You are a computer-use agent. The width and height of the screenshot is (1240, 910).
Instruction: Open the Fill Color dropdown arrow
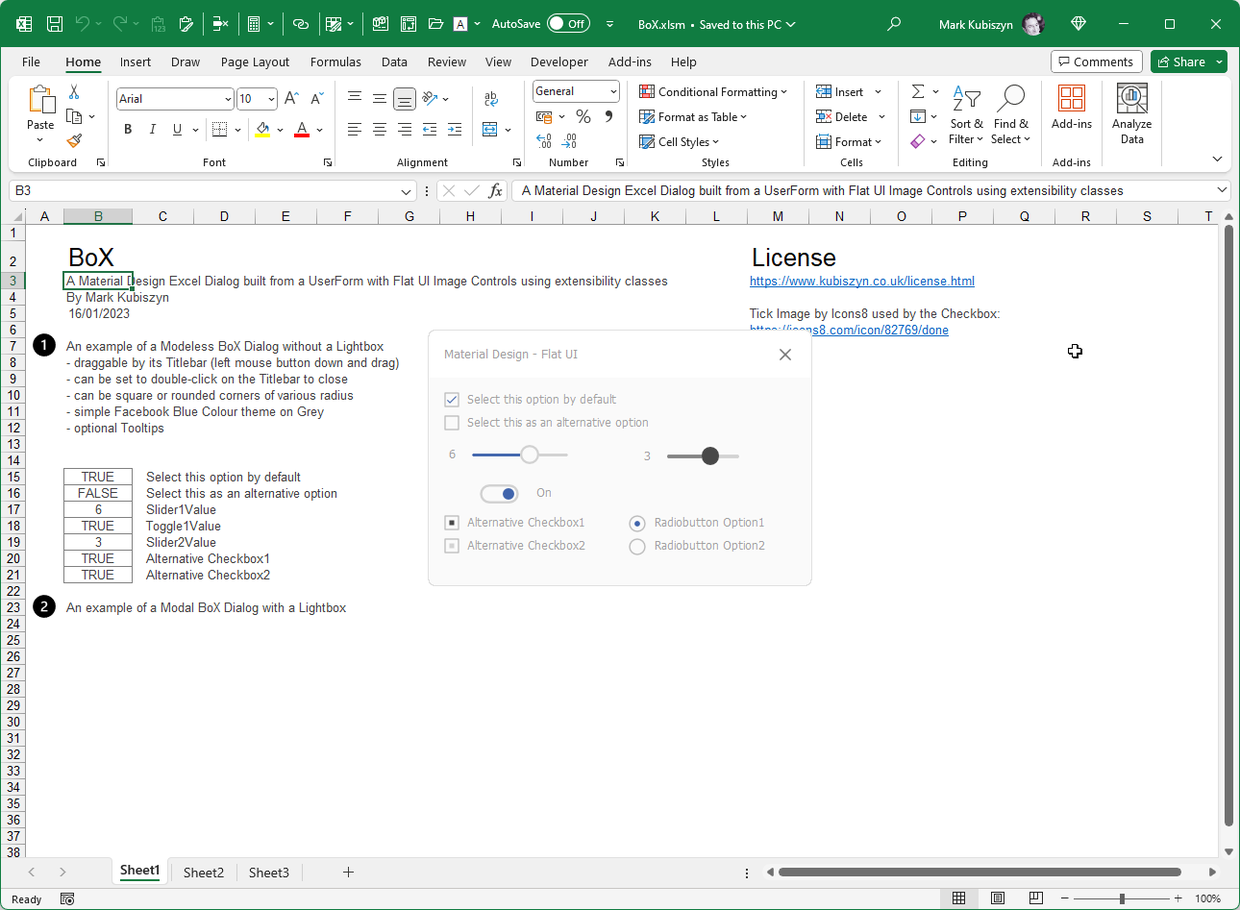(278, 129)
